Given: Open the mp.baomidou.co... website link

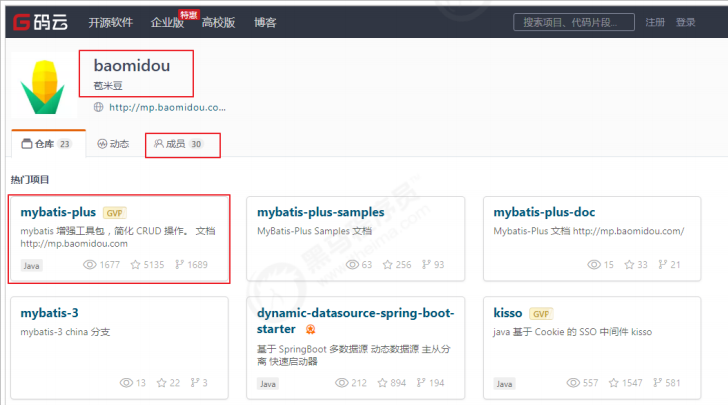Looking at the screenshot, I should pos(167,107).
